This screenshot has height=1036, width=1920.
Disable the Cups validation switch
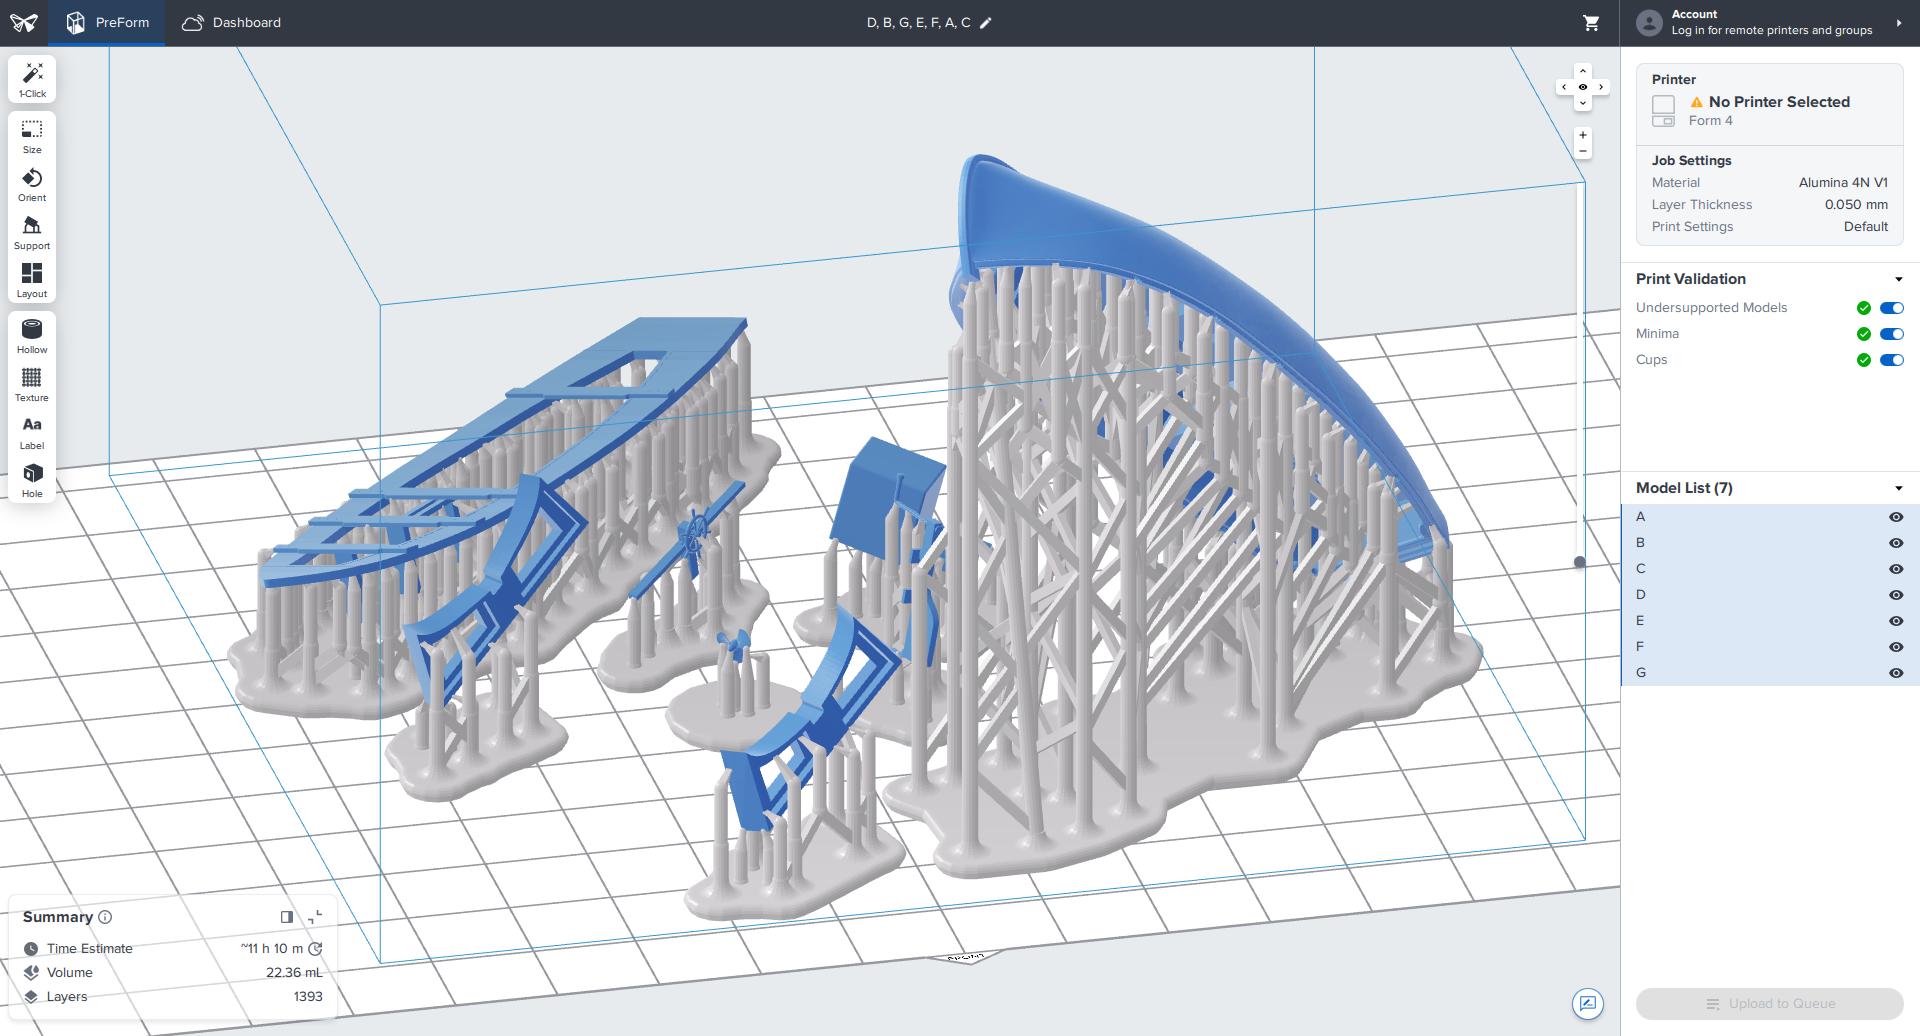(1891, 360)
